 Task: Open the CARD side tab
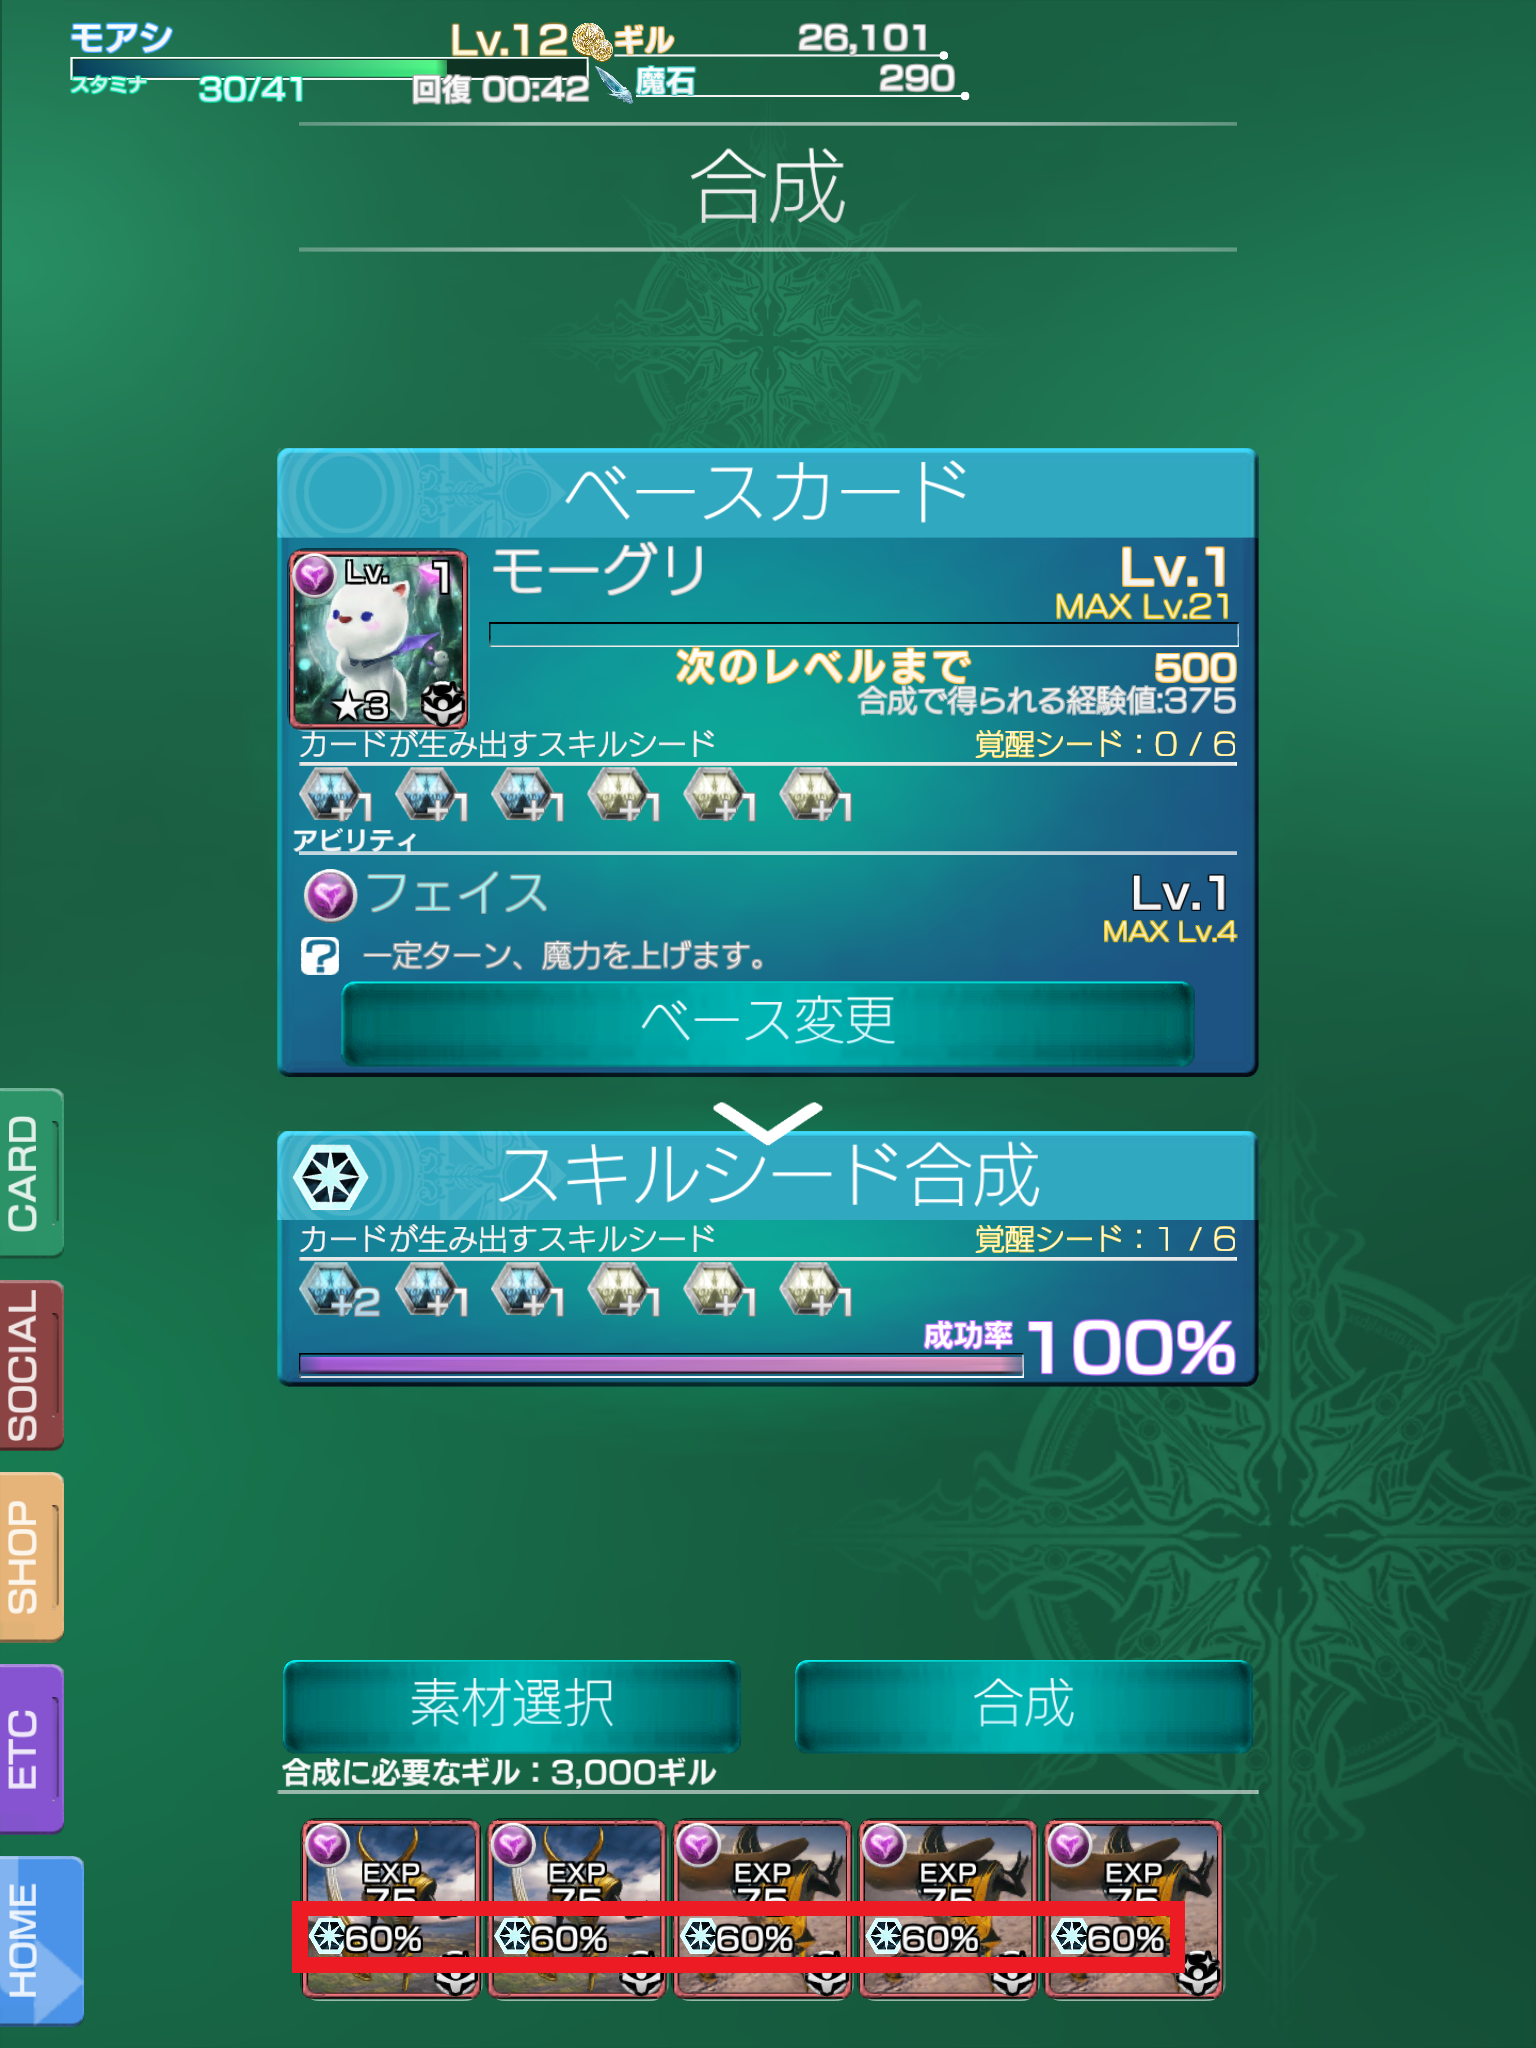(x=31, y=1172)
